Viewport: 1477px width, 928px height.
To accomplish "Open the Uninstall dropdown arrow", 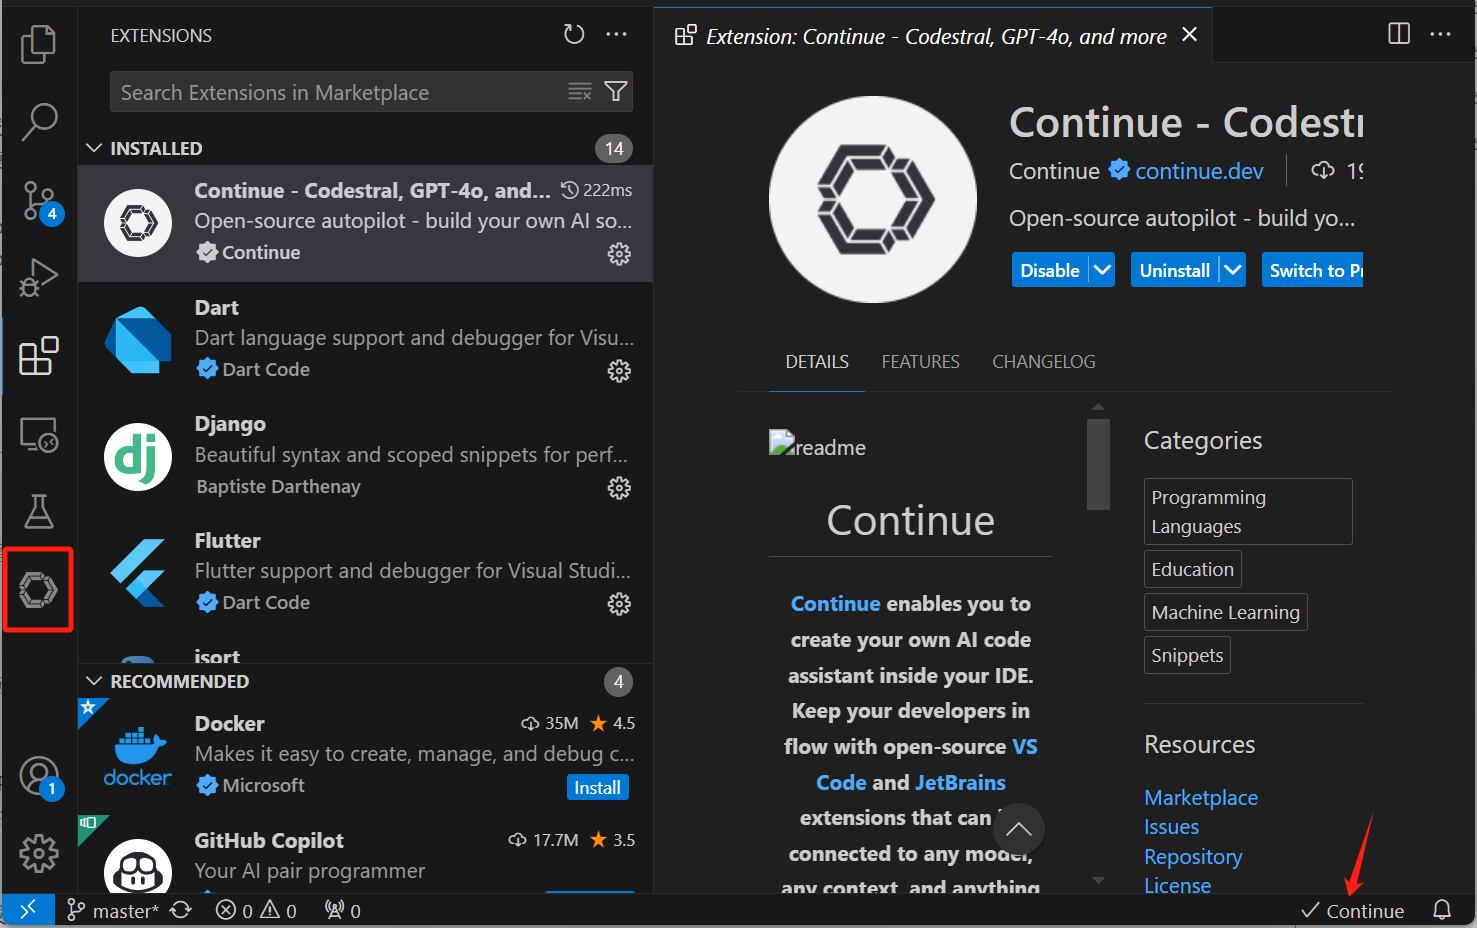I will pyautogui.click(x=1233, y=270).
